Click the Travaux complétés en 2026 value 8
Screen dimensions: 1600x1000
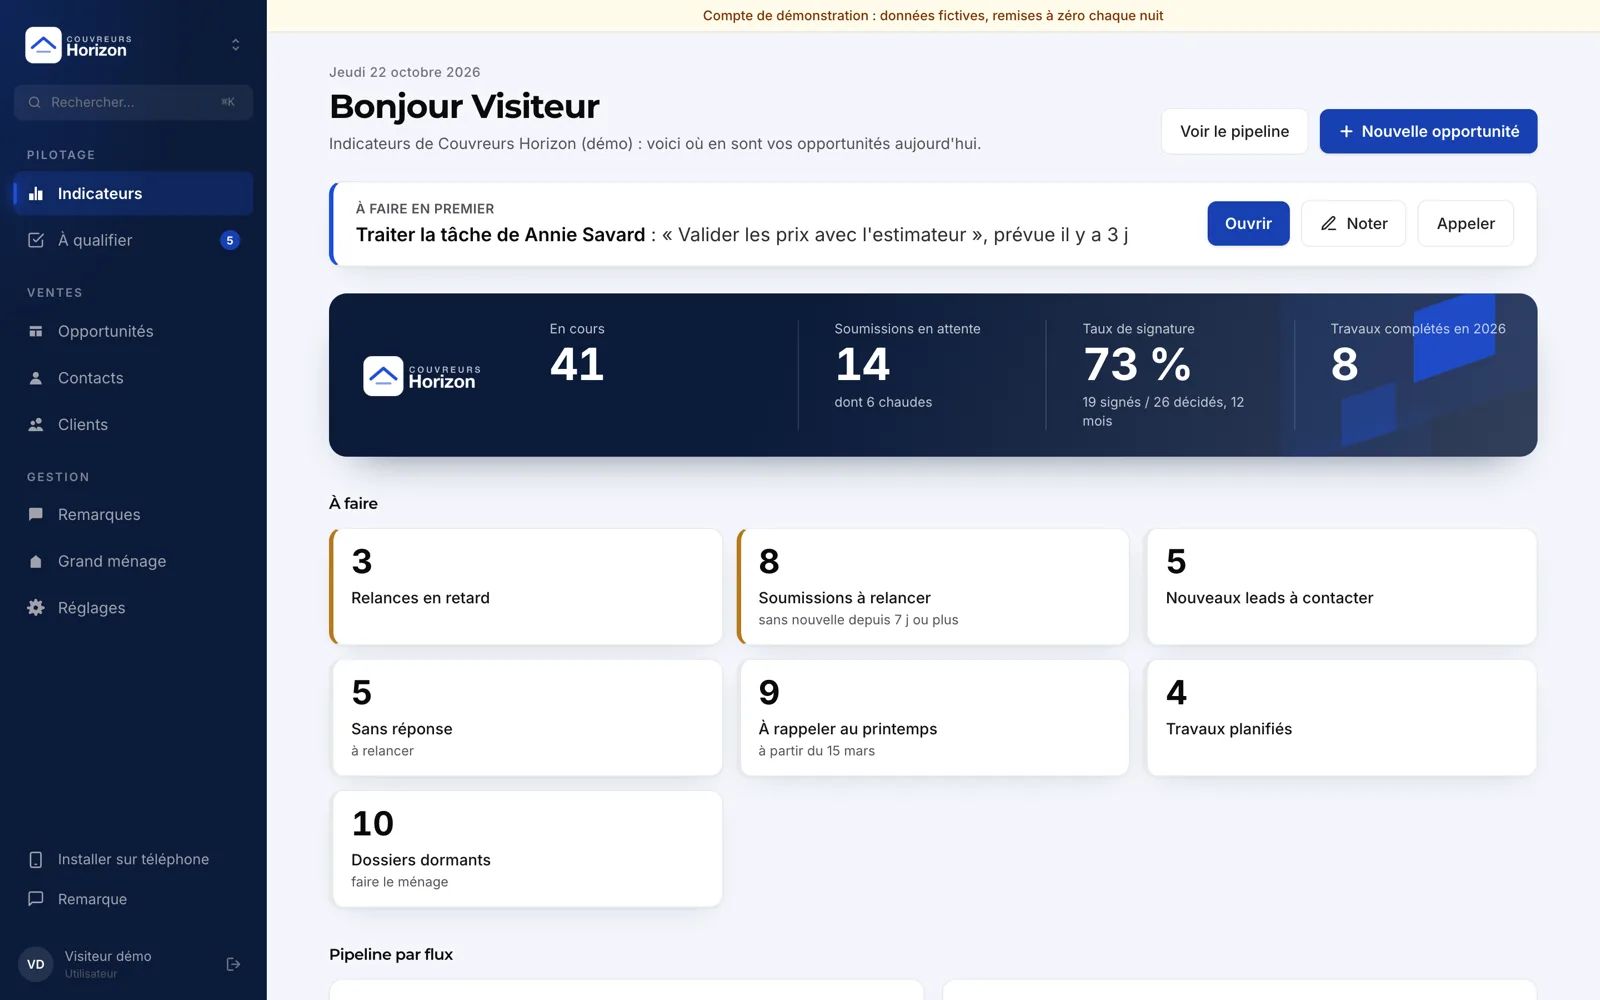click(x=1344, y=364)
